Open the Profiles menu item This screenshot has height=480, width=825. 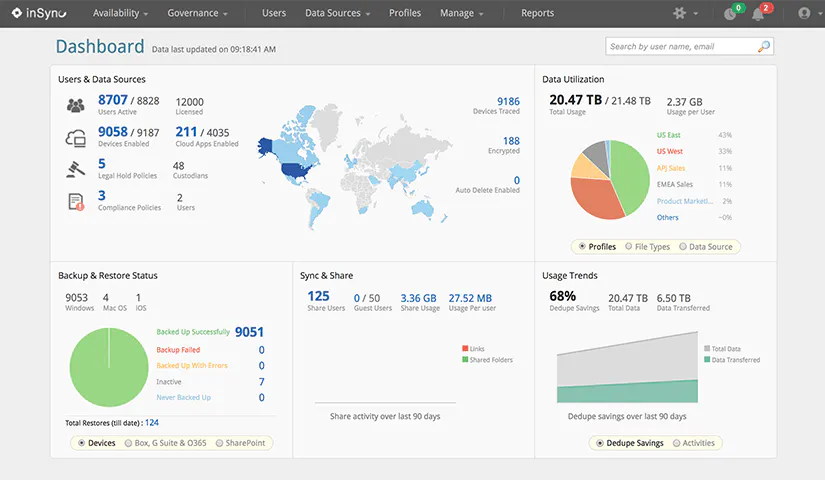(405, 13)
